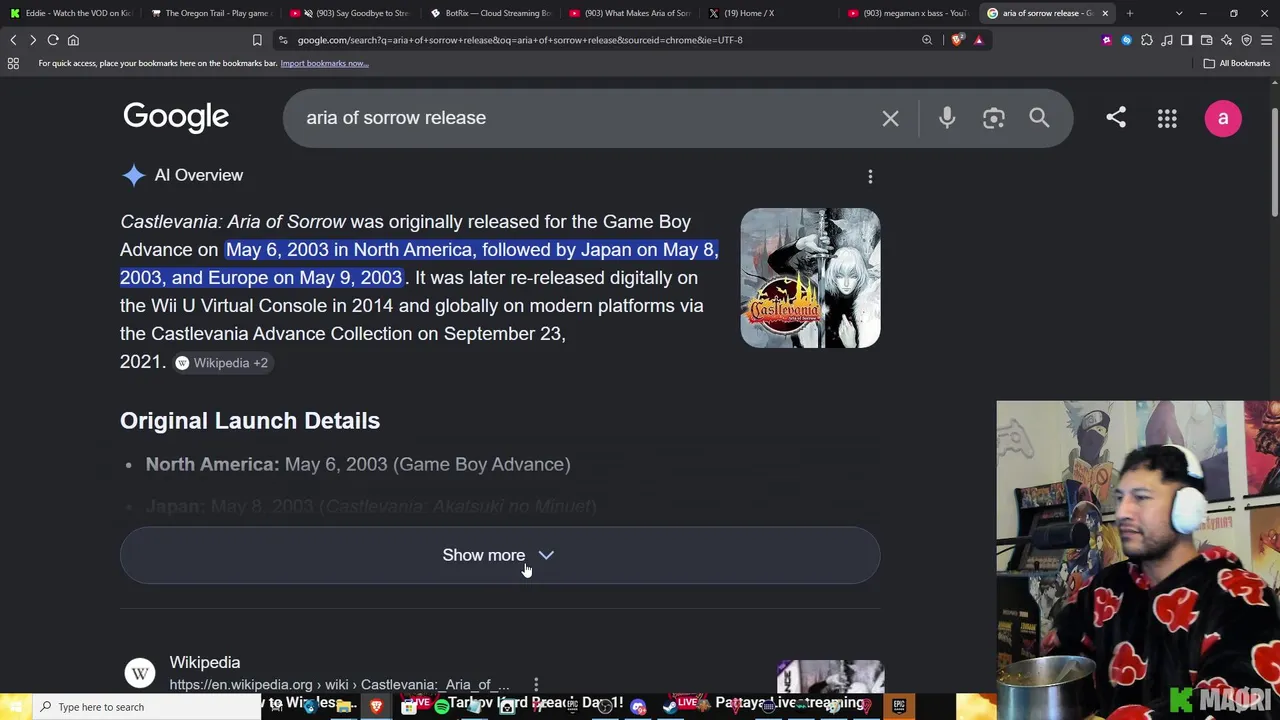The image size is (1280, 720).
Task: Open the Spotify taskbar icon
Action: point(441,707)
